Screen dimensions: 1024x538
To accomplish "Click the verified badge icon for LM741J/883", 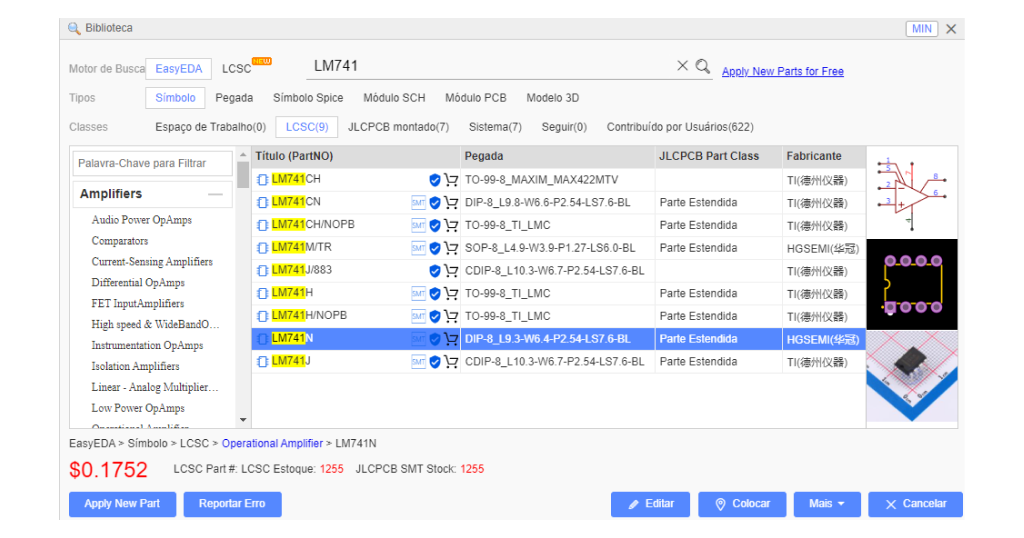I will [434, 270].
